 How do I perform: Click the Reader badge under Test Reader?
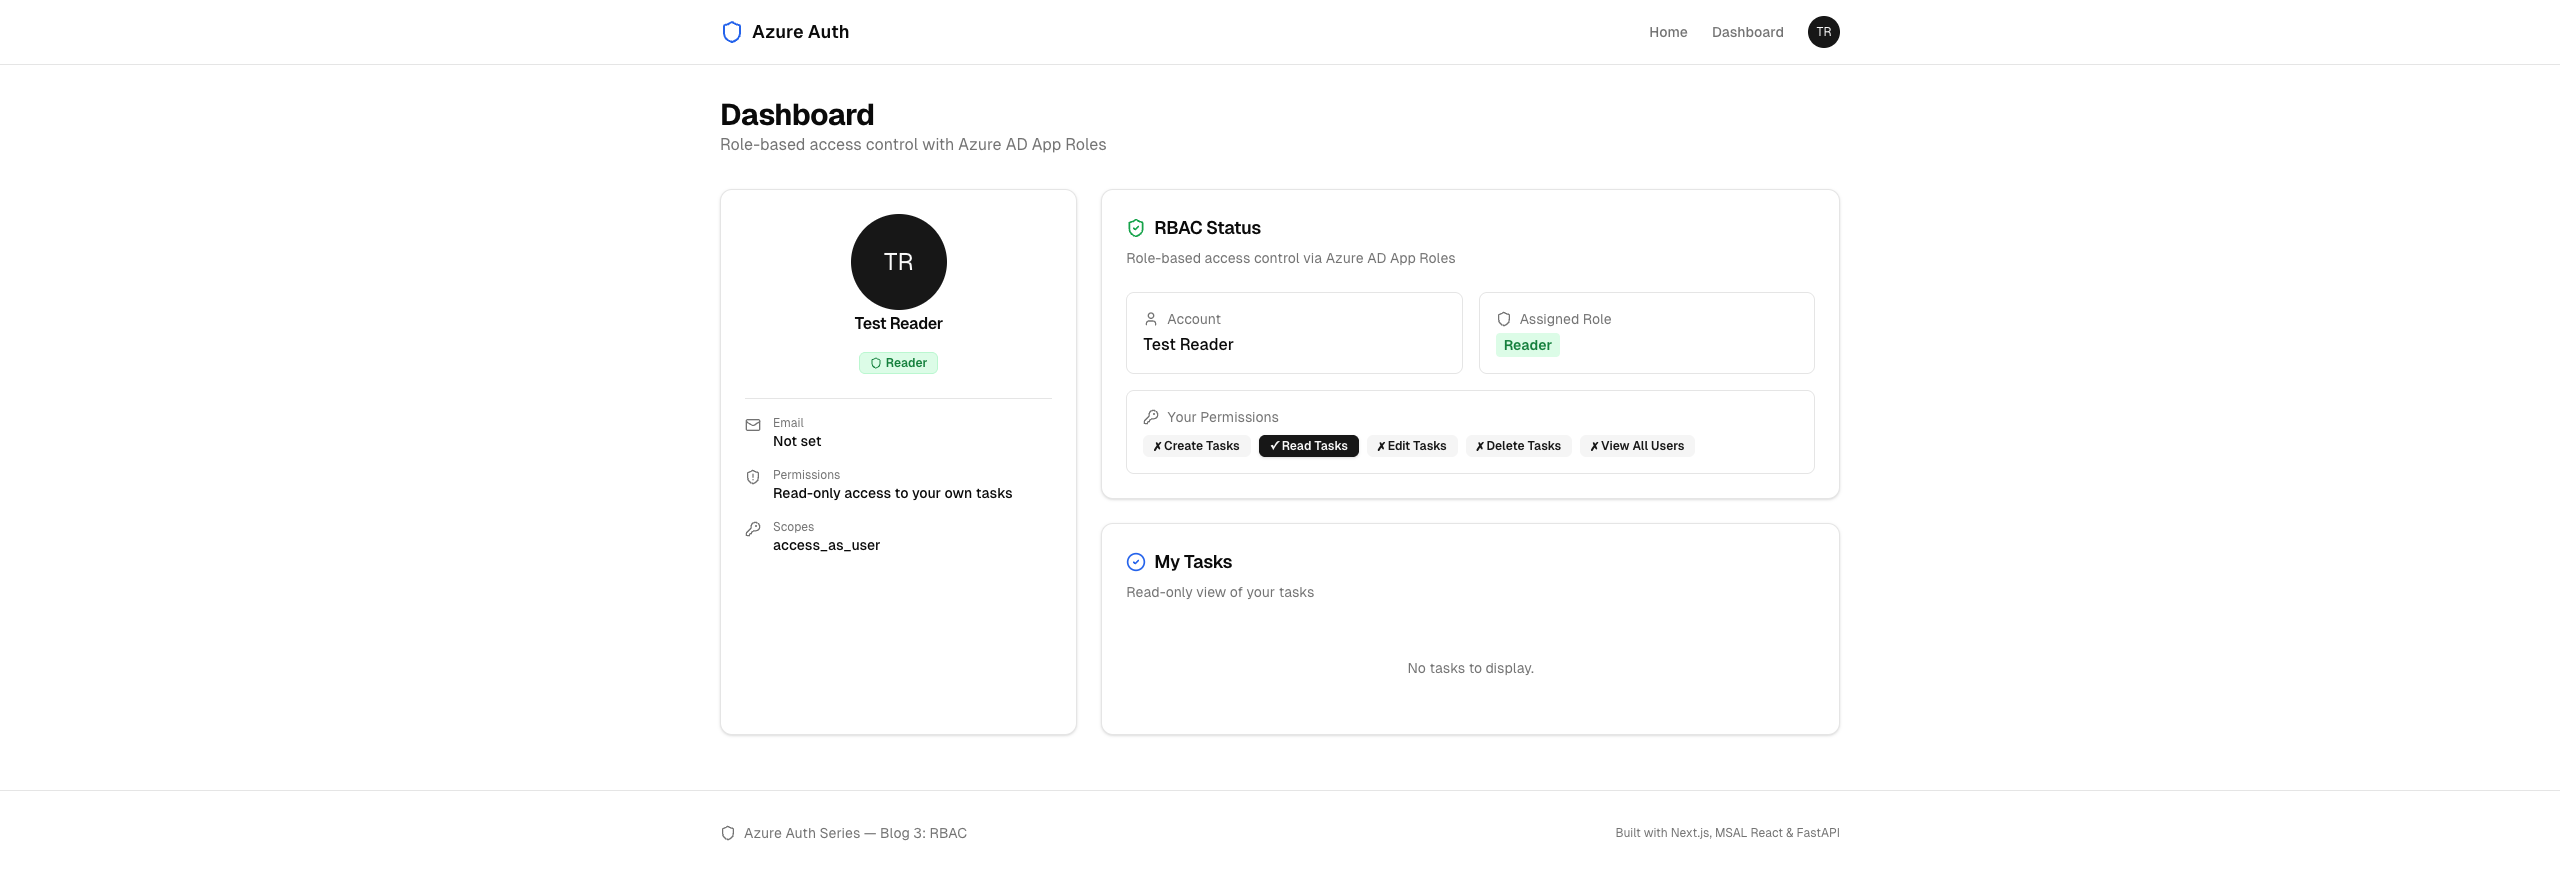[x=898, y=363]
